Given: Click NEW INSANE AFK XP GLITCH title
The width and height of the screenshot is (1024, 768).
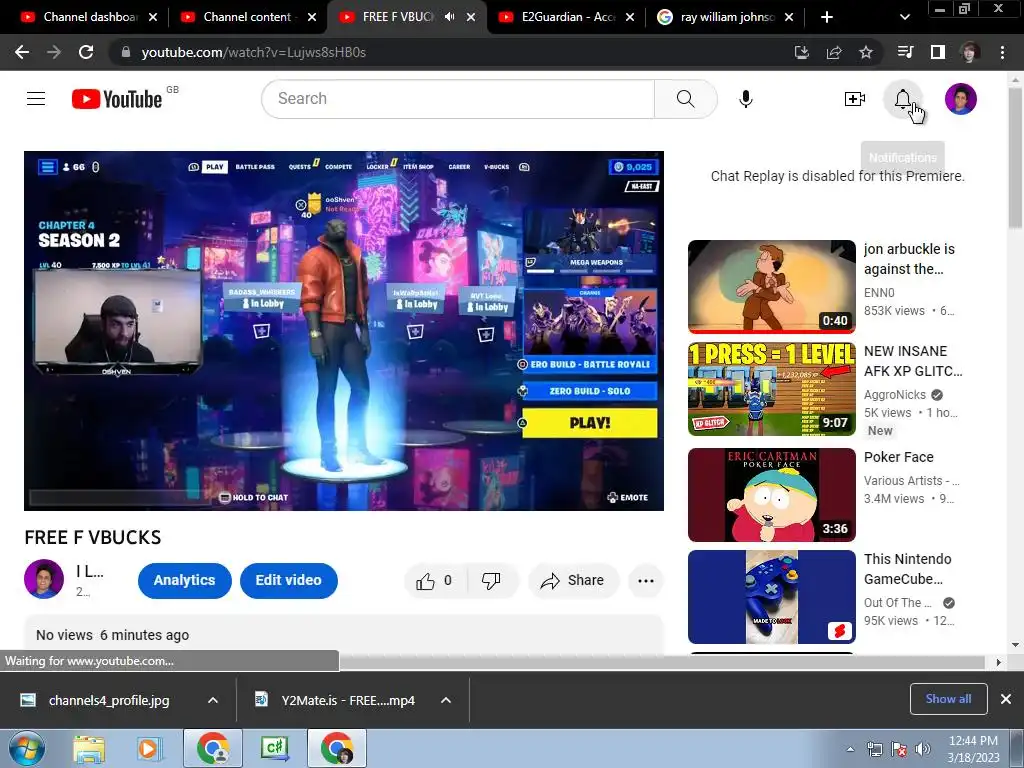Looking at the screenshot, I should pyautogui.click(x=913, y=361).
